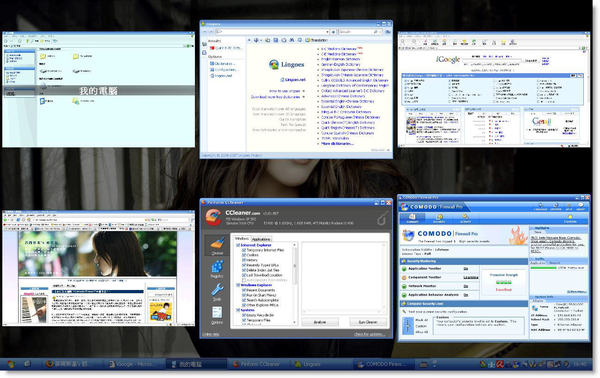
Task: Click the Analyze button in CCleaner
Action: pyautogui.click(x=320, y=322)
